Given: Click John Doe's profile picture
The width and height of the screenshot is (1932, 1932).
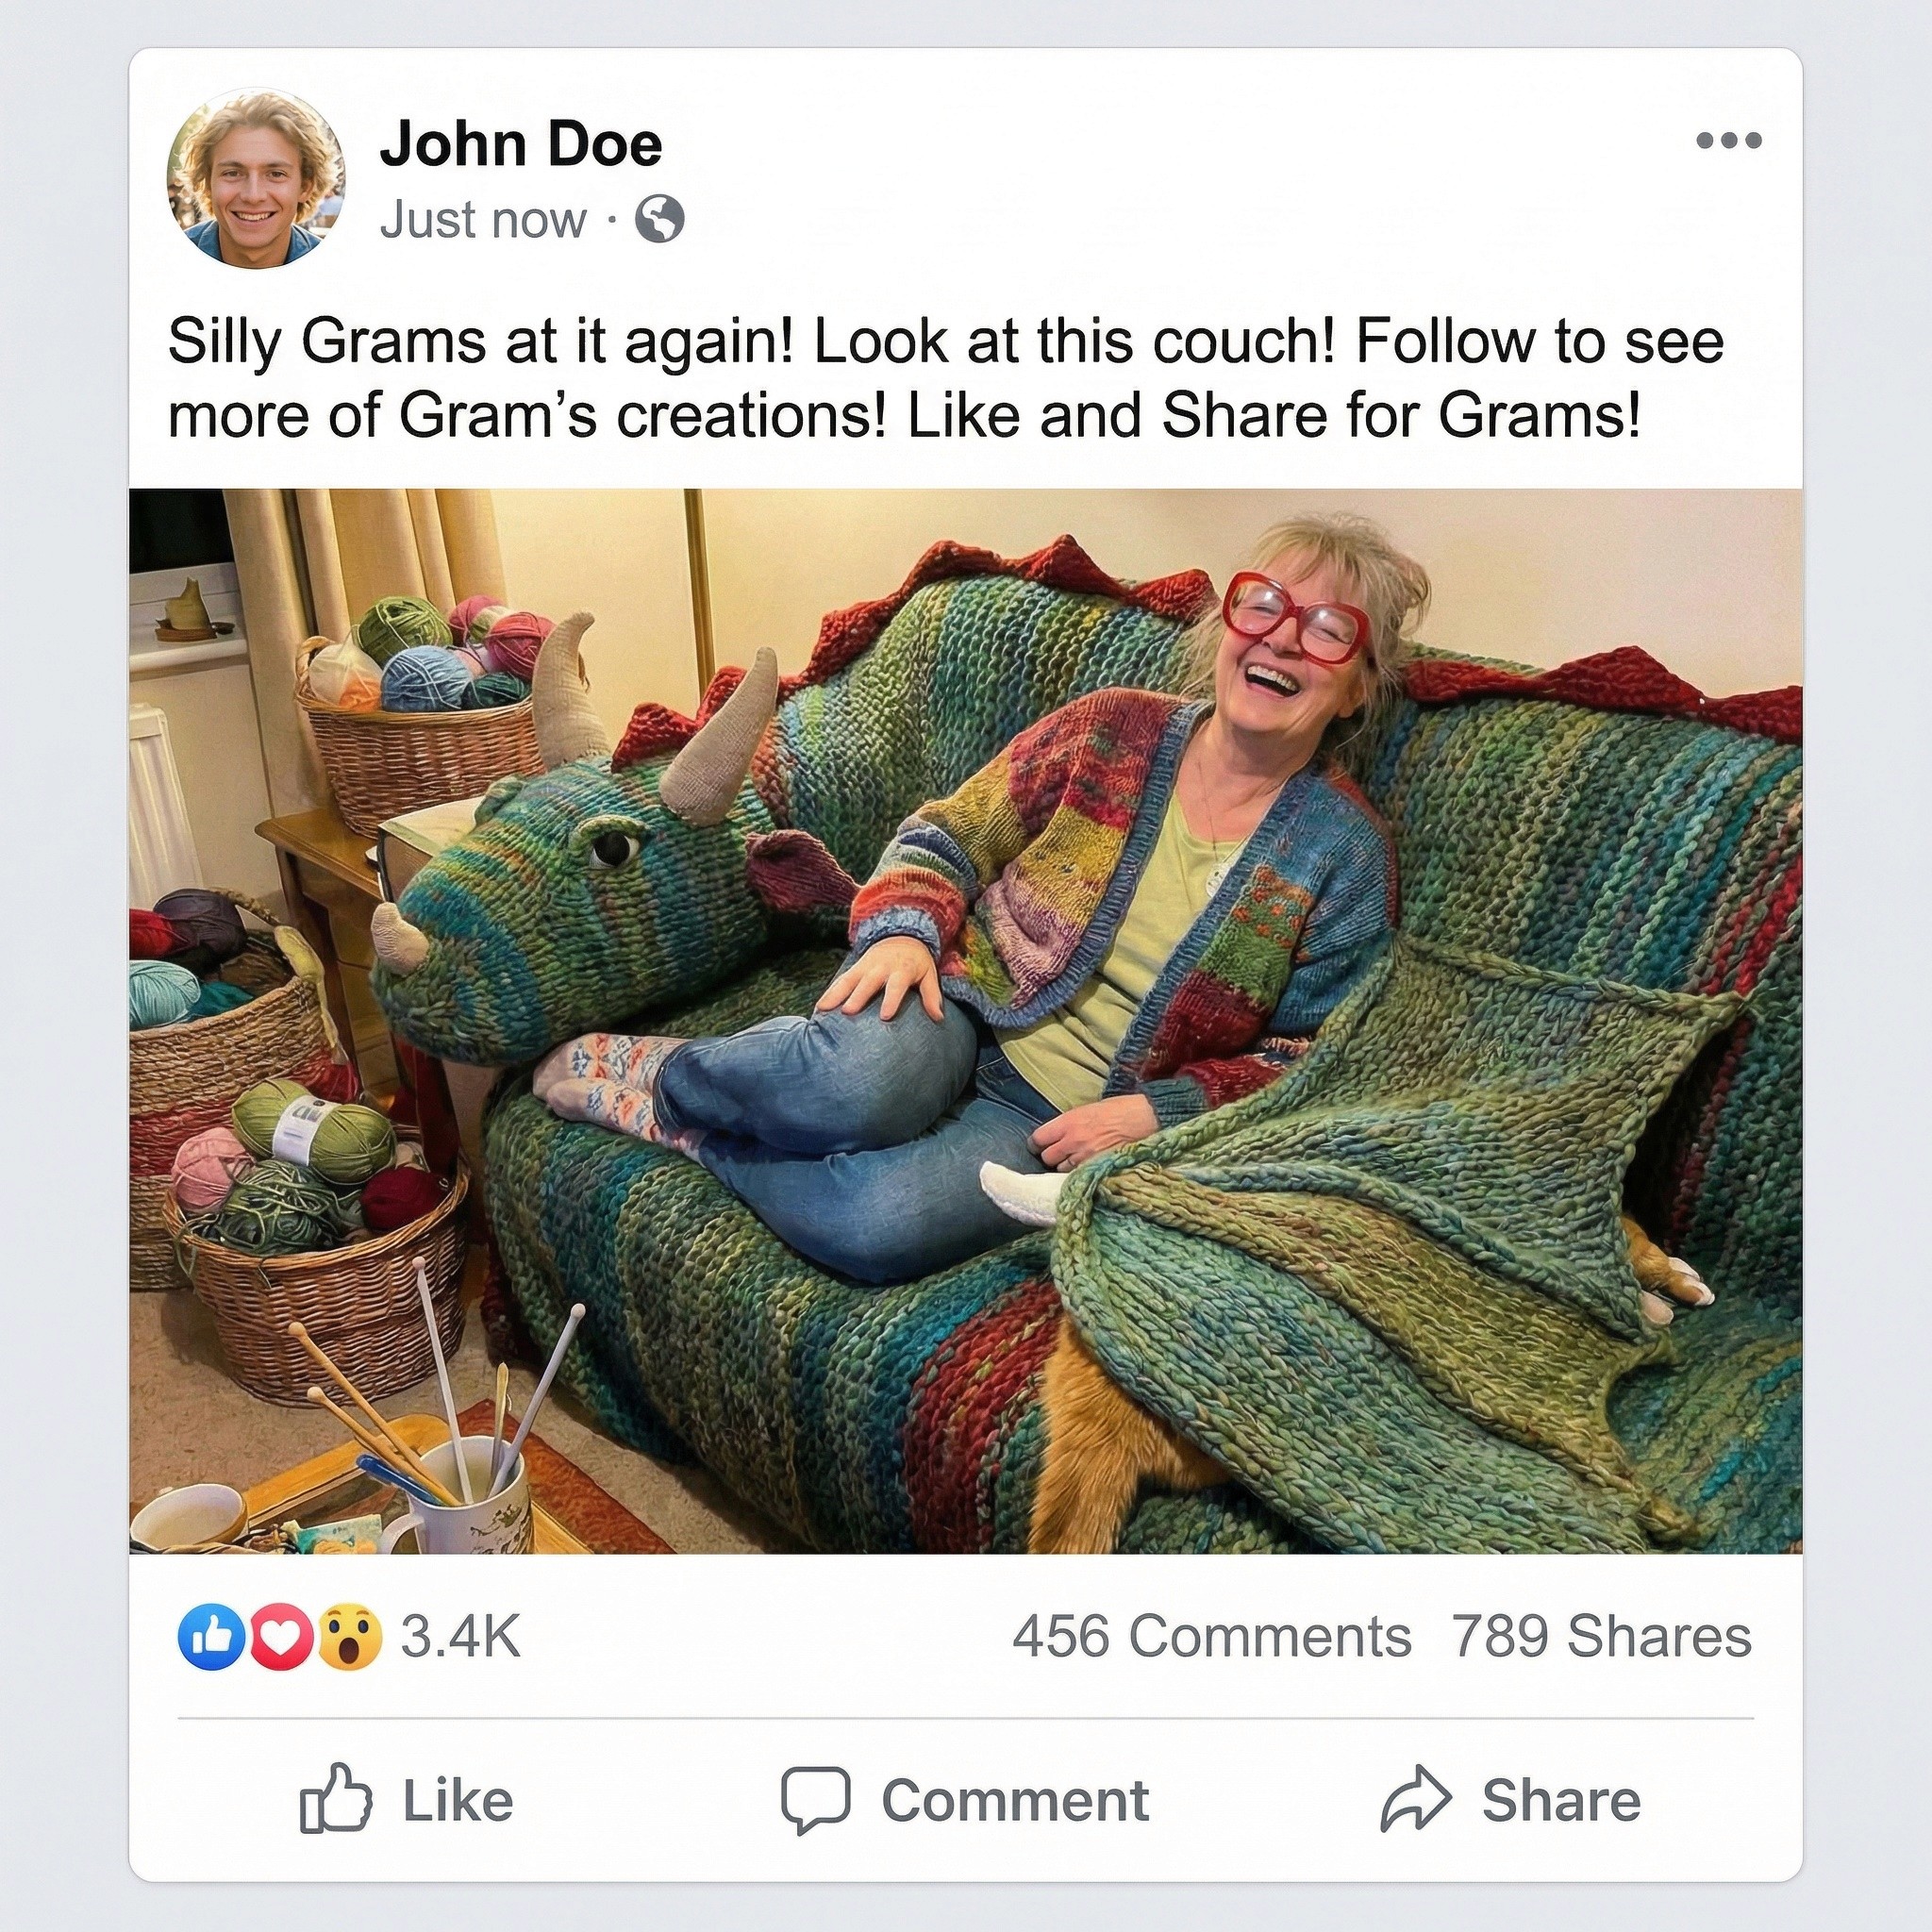Looking at the screenshot, I should coord(257,178).
